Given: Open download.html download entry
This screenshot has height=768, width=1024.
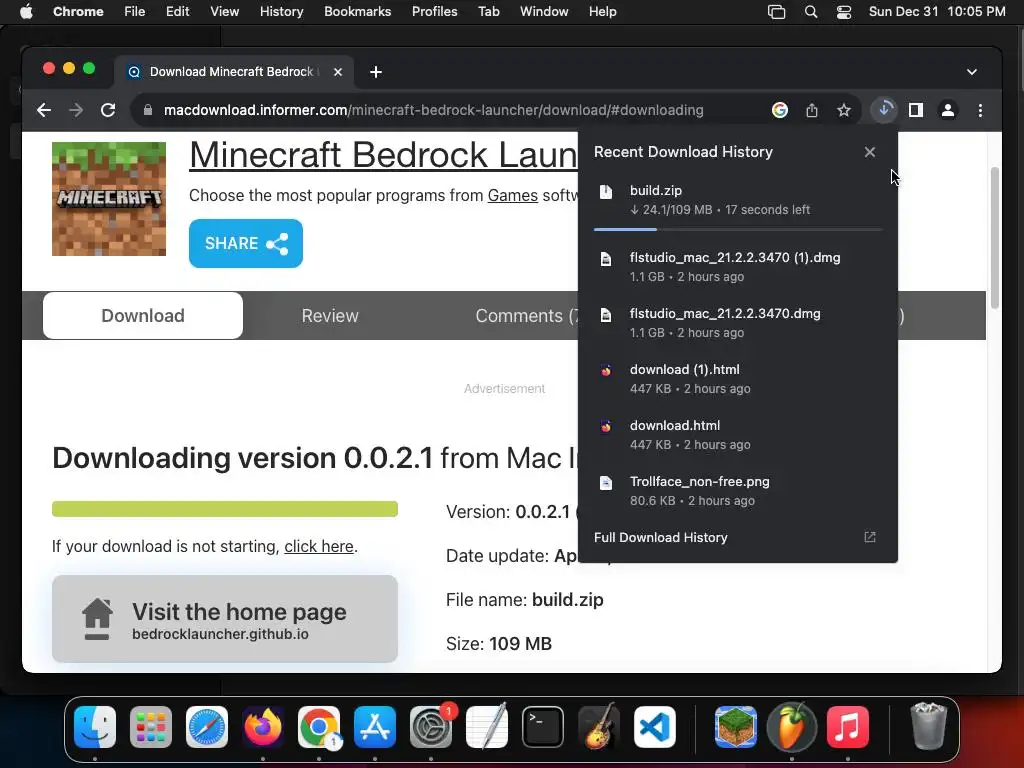Looking at the screenshot, I should coord(738,435).
